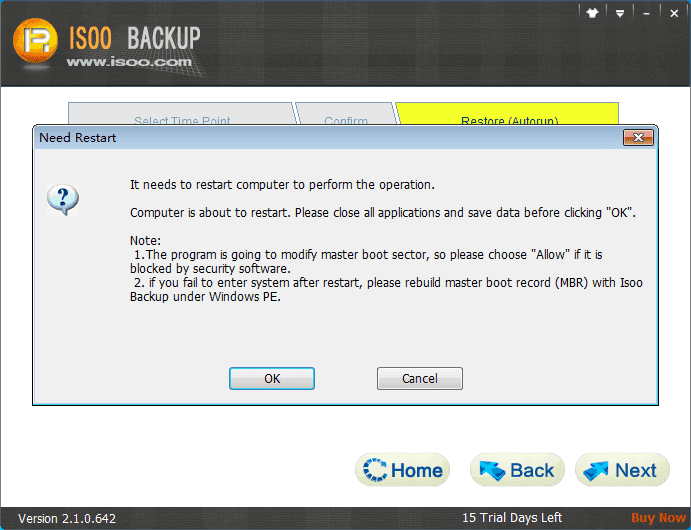Switch to the Confirm tab

click(346, 115)
